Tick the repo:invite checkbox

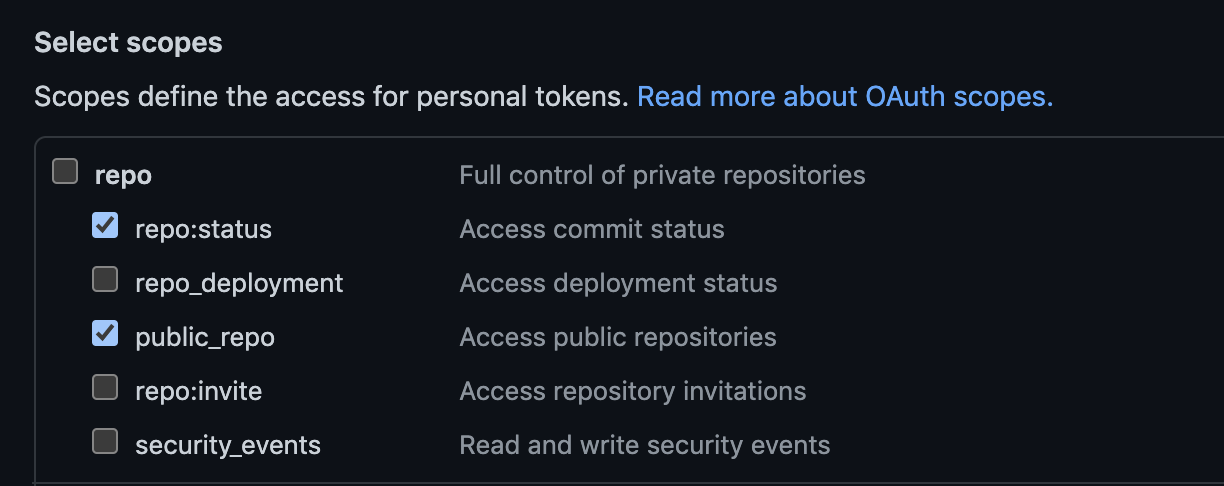click(105, 387)
